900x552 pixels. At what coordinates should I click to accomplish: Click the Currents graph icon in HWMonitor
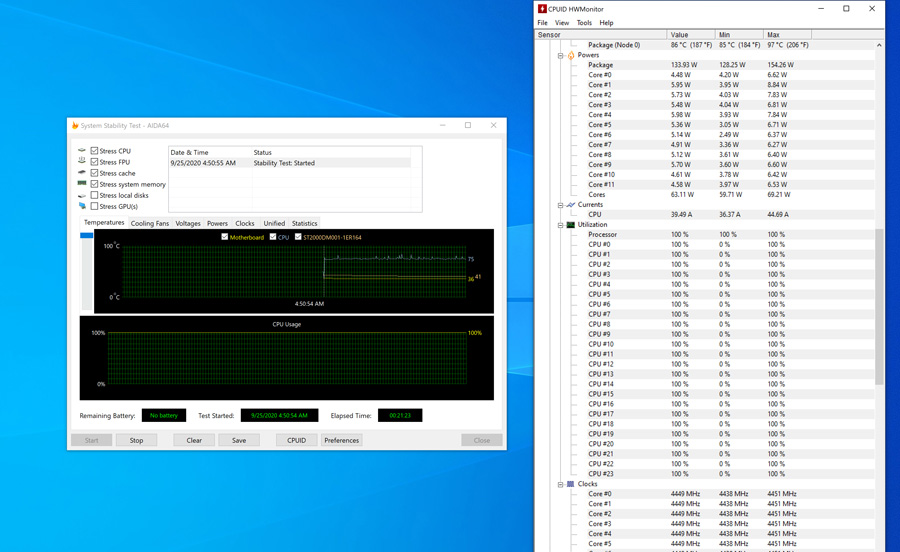pyautogui.click(x=571, y=204)
